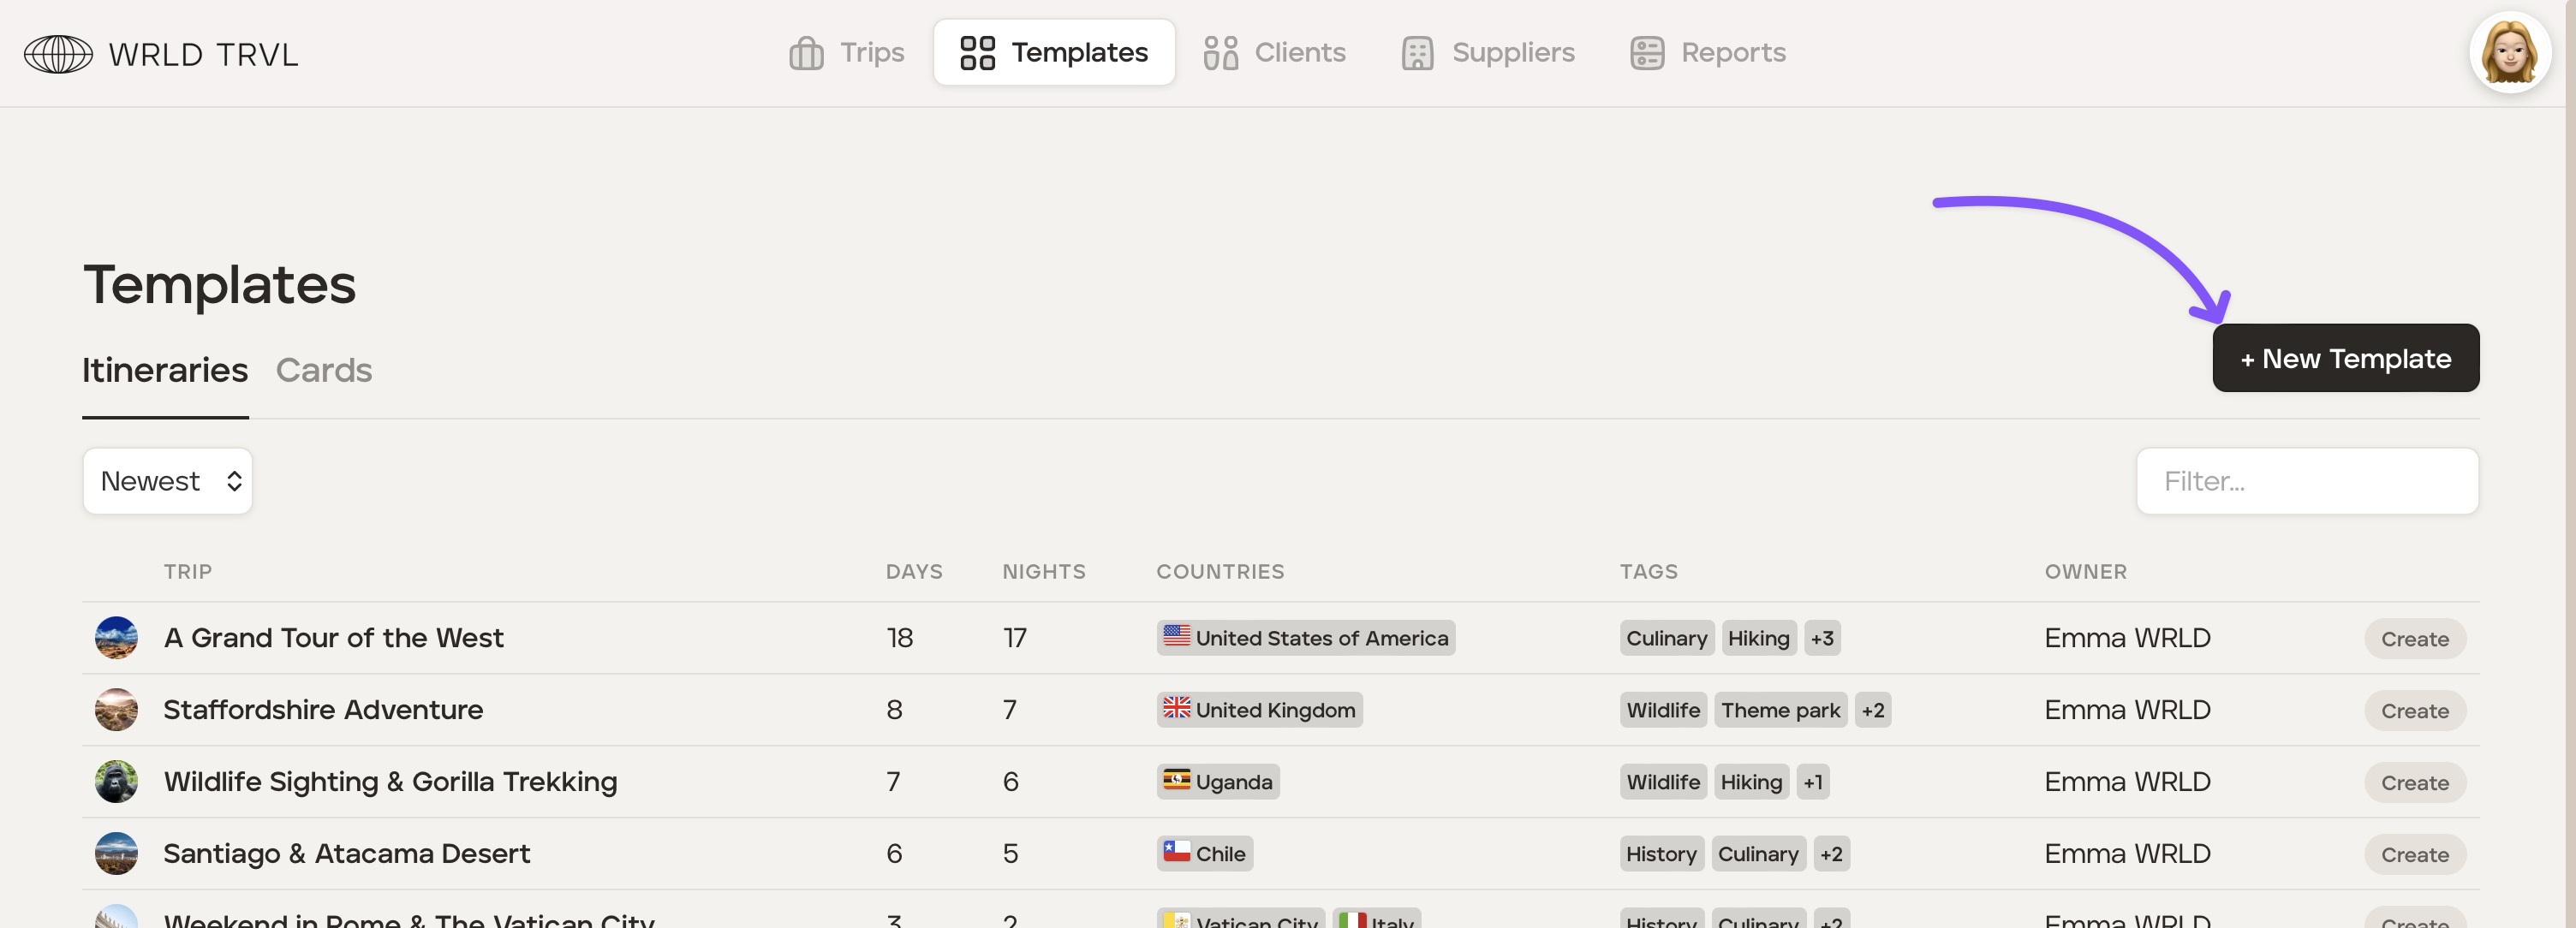Click the Templates grid icon
This screenshot has height=928, width=2576.
(977, 53)
